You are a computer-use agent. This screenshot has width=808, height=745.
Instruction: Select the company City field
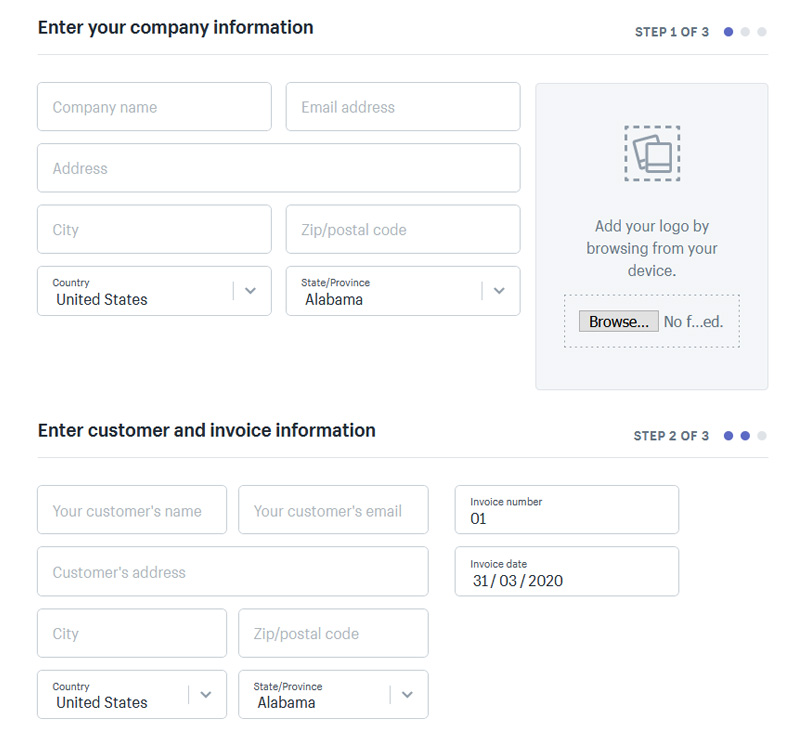tap(154, 230)
